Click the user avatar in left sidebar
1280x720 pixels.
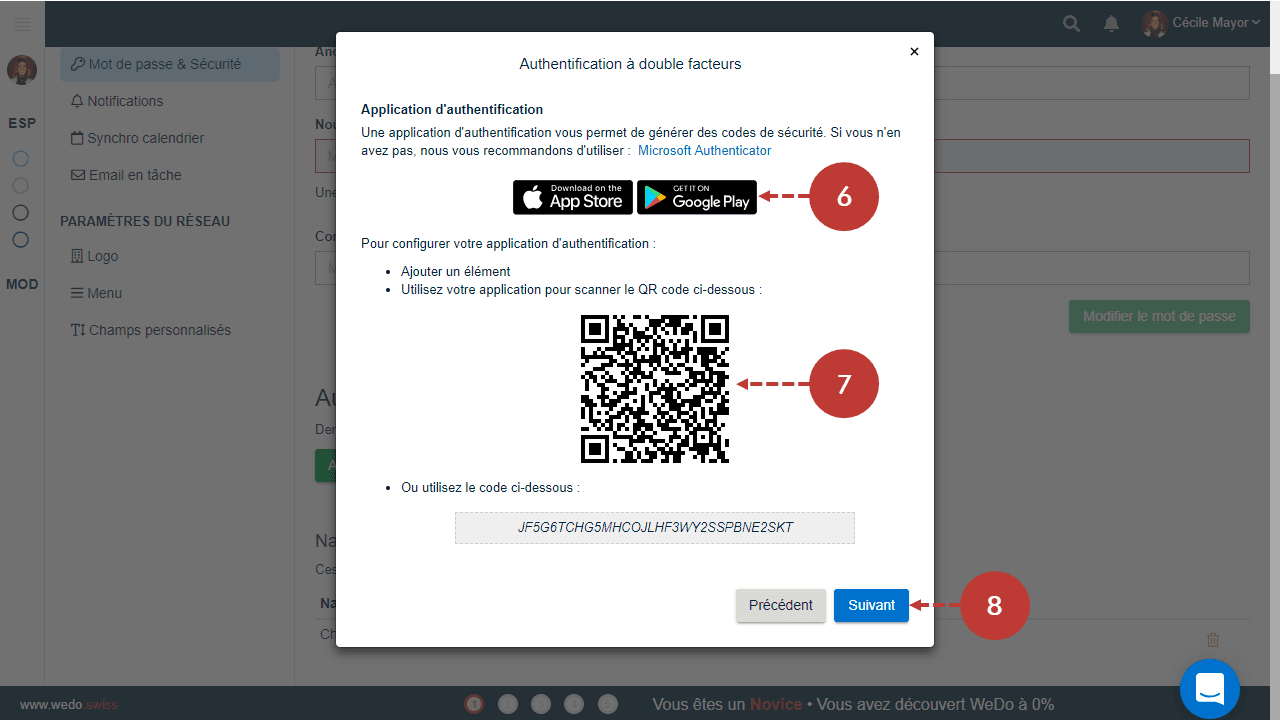coord(22,70)
